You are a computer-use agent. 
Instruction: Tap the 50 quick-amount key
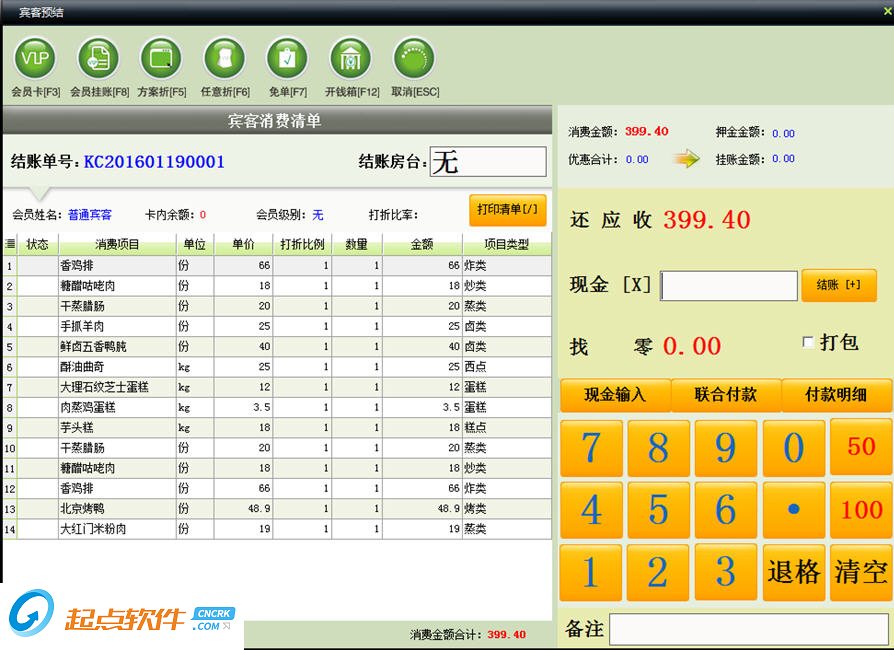pyautogui.click(x=861, y=448)
